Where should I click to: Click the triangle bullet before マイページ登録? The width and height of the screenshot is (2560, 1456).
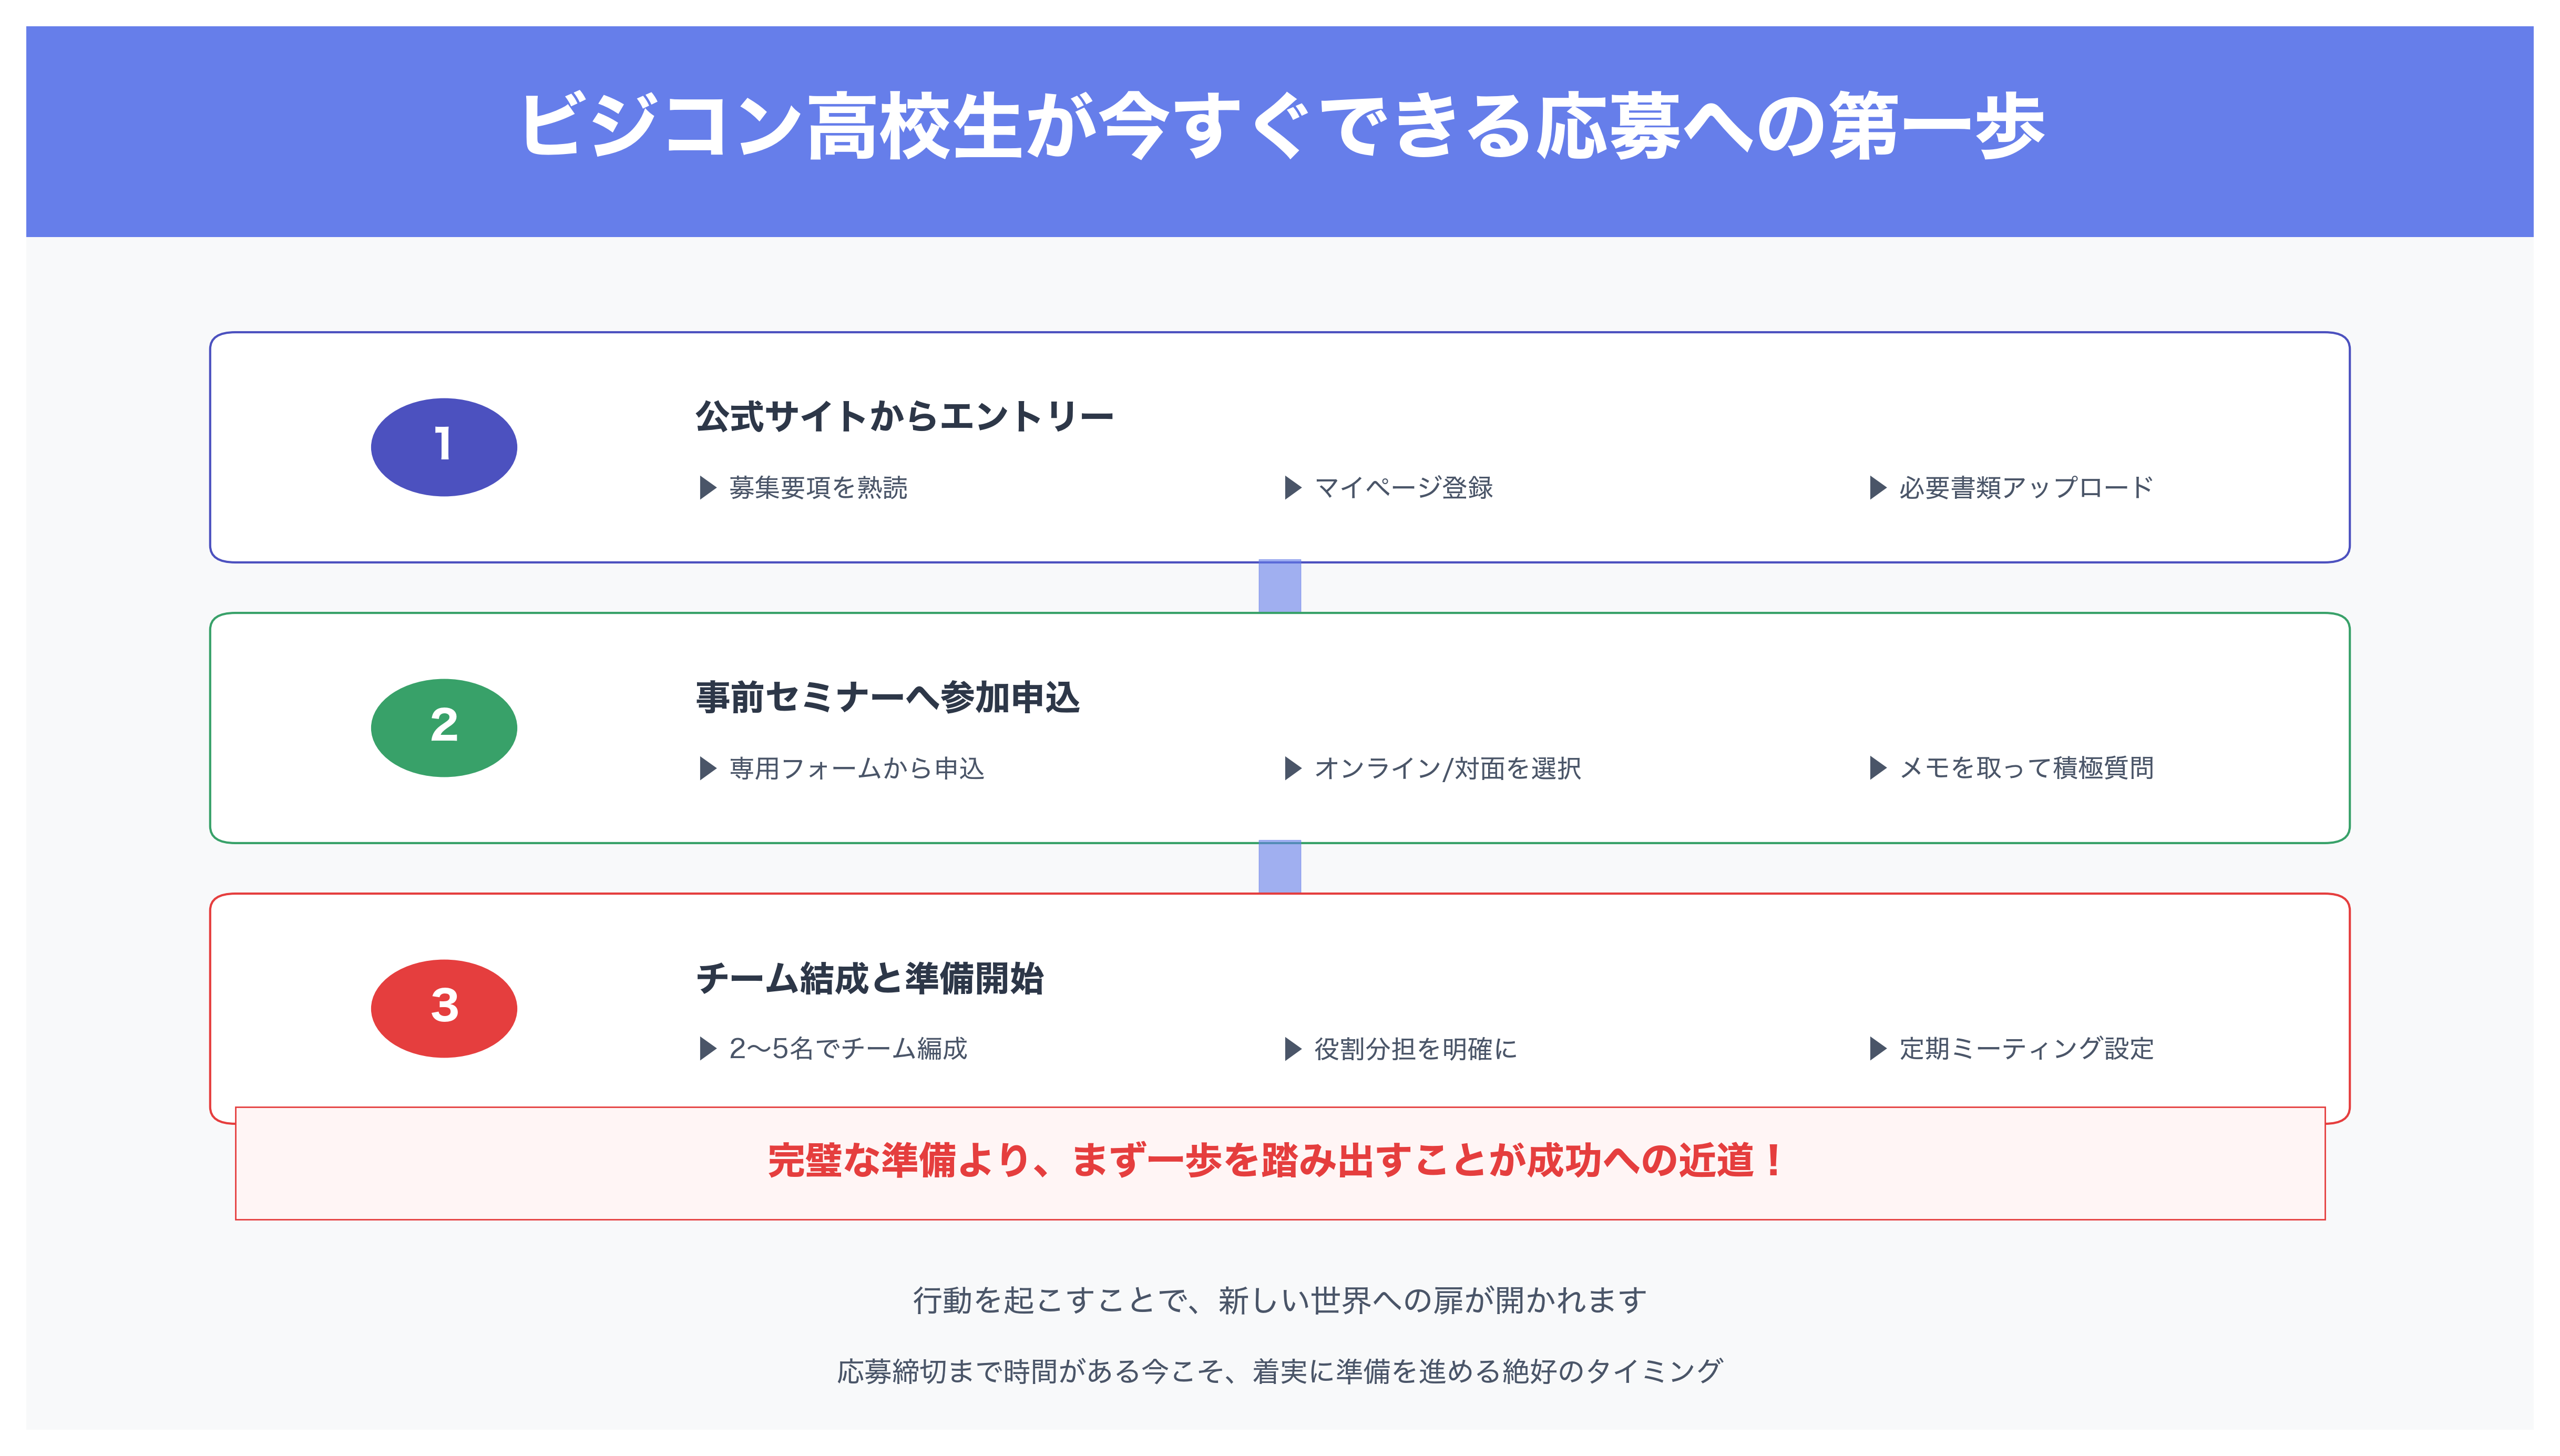(x=1292, y=488)
